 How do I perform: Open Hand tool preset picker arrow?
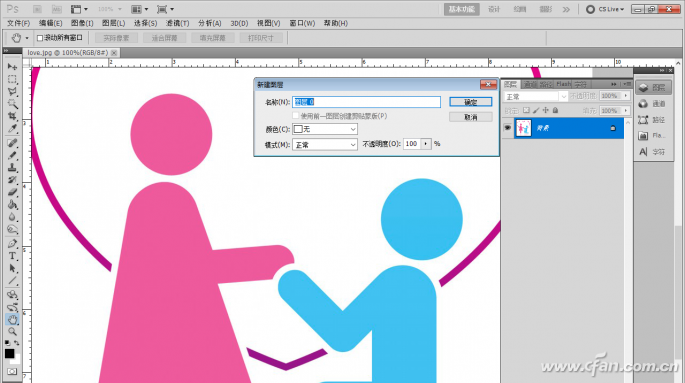(x=27, y=38)
